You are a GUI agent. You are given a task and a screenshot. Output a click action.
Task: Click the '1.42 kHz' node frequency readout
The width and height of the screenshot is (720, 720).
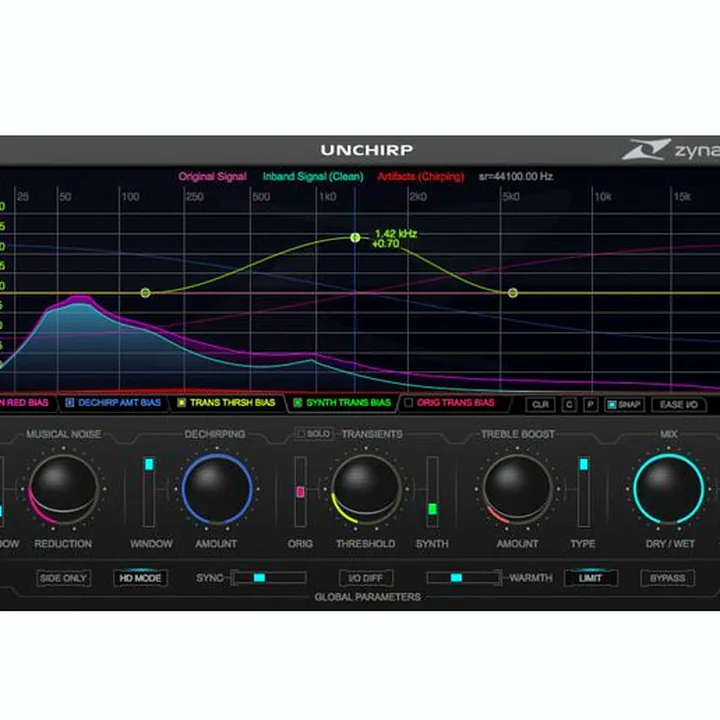click(396, 234)
